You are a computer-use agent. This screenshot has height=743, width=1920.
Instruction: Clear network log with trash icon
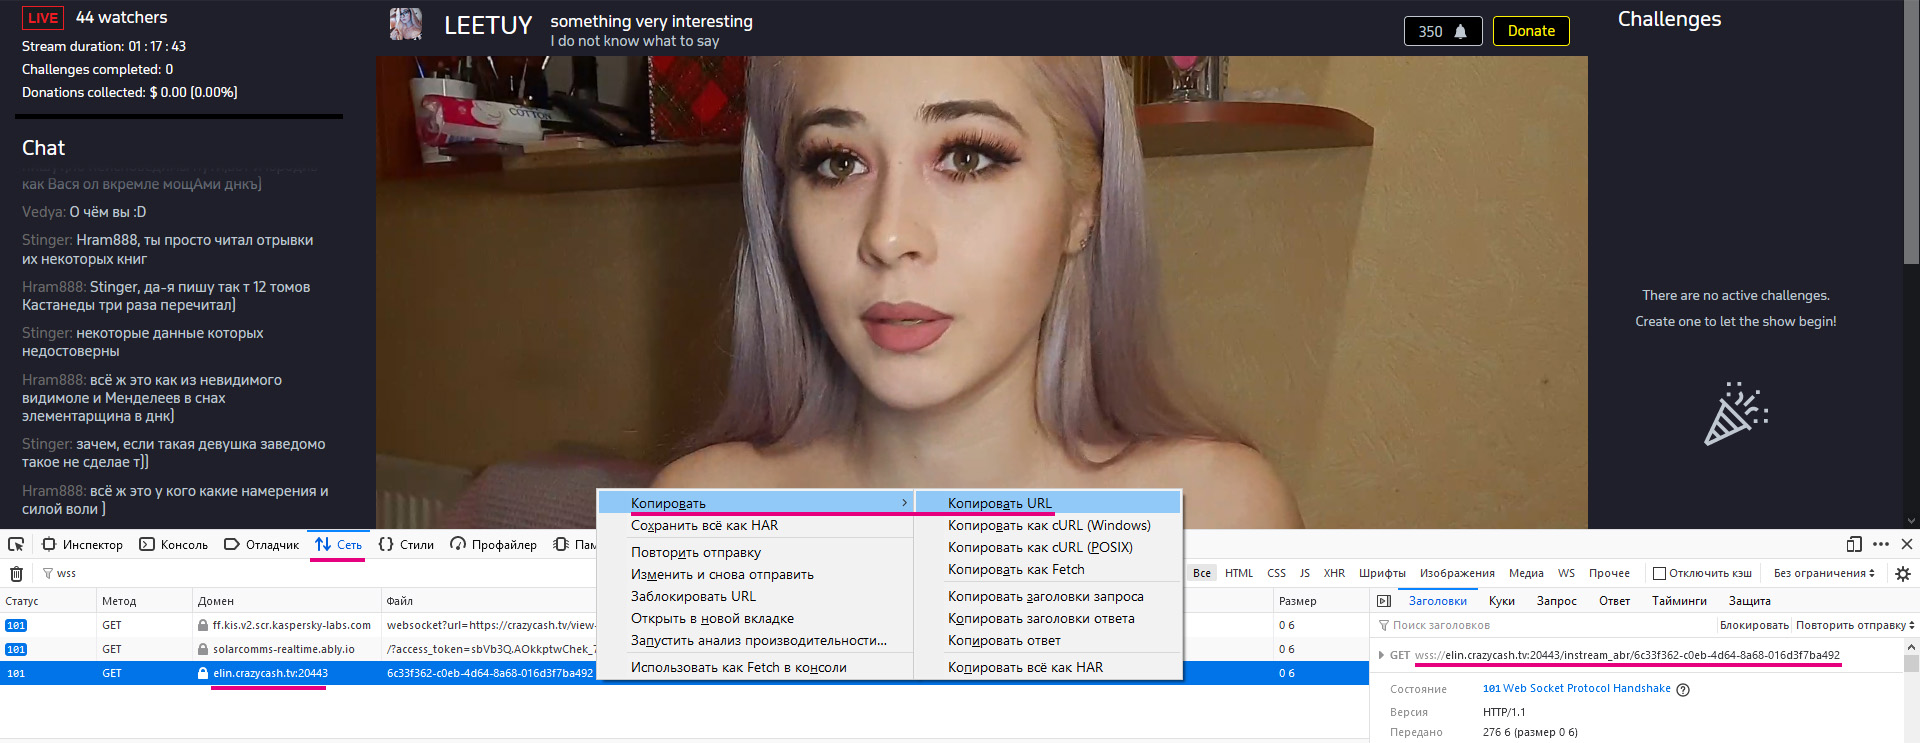(x=16, y=574)
